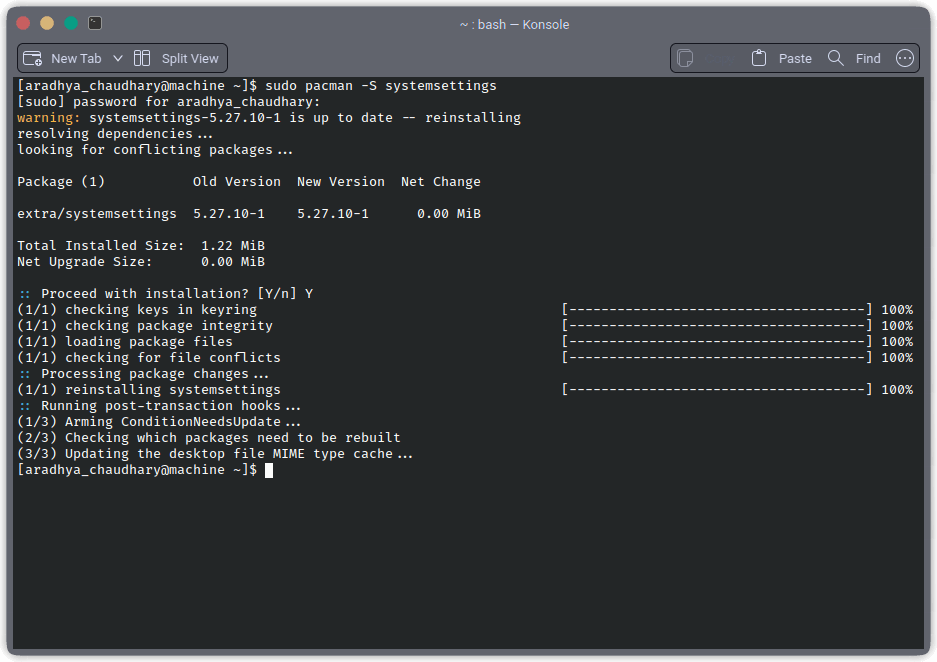Click 'reinstalling systemsettings' line
The image size is (937, 662).
pos(149,390)
